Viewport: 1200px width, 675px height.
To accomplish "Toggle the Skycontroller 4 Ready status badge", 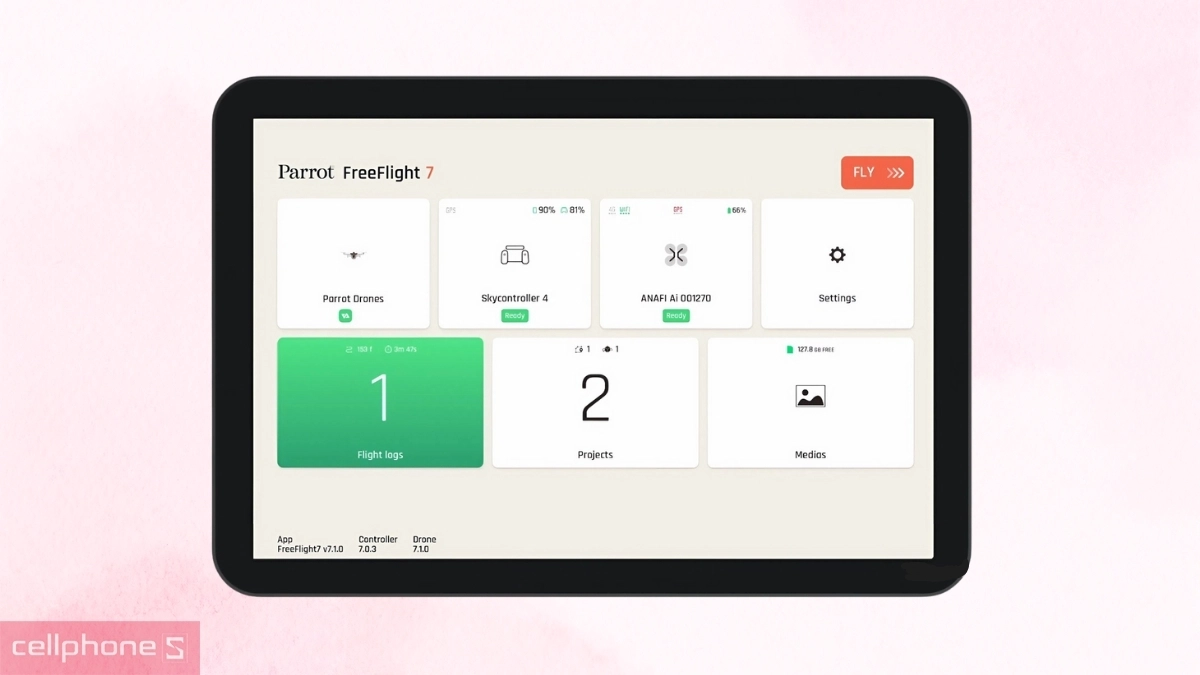I will [514, 315].
